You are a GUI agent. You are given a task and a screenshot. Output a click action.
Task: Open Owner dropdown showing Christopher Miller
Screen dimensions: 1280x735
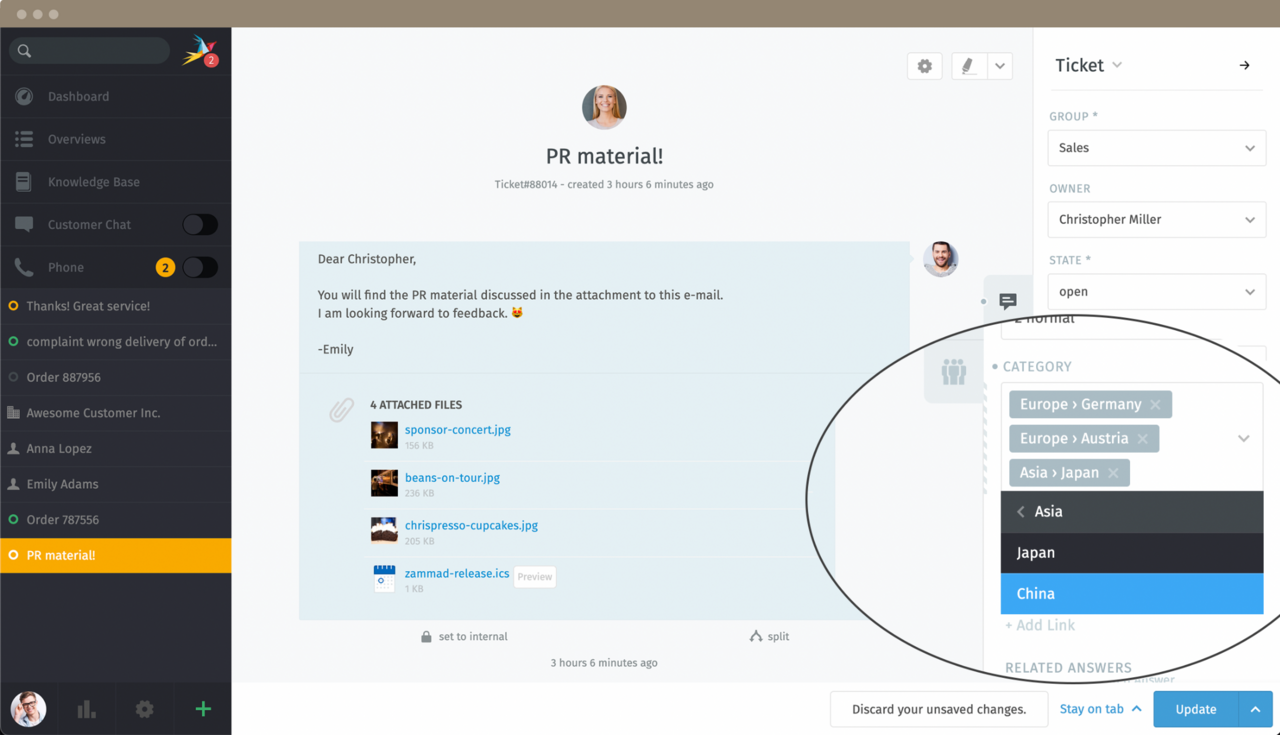tap(1156, 220)
